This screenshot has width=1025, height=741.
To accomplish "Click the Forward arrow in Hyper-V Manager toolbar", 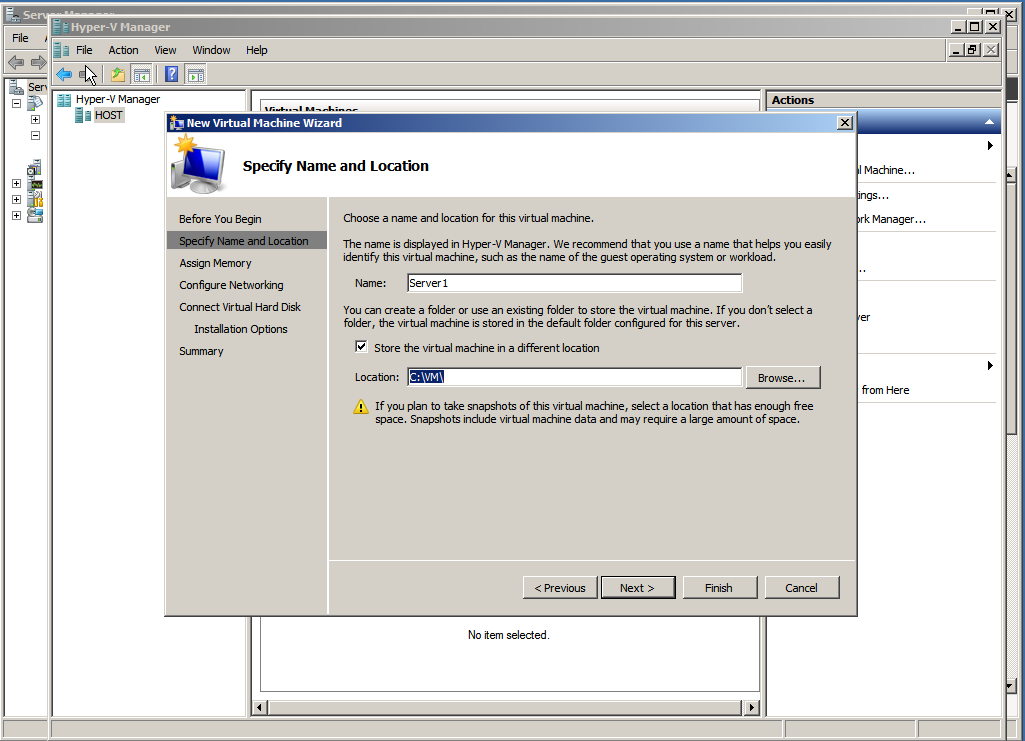I will pos(86,74).
